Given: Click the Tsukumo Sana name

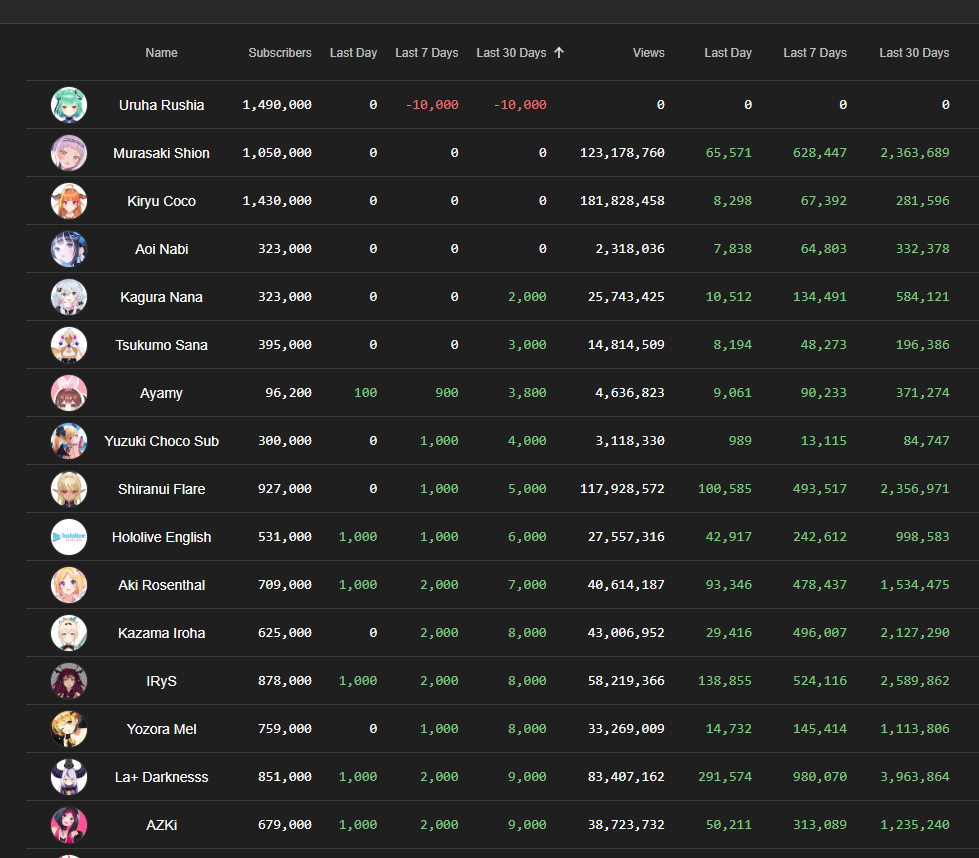Looking at the screenshot, I should [x=162, y=345].
